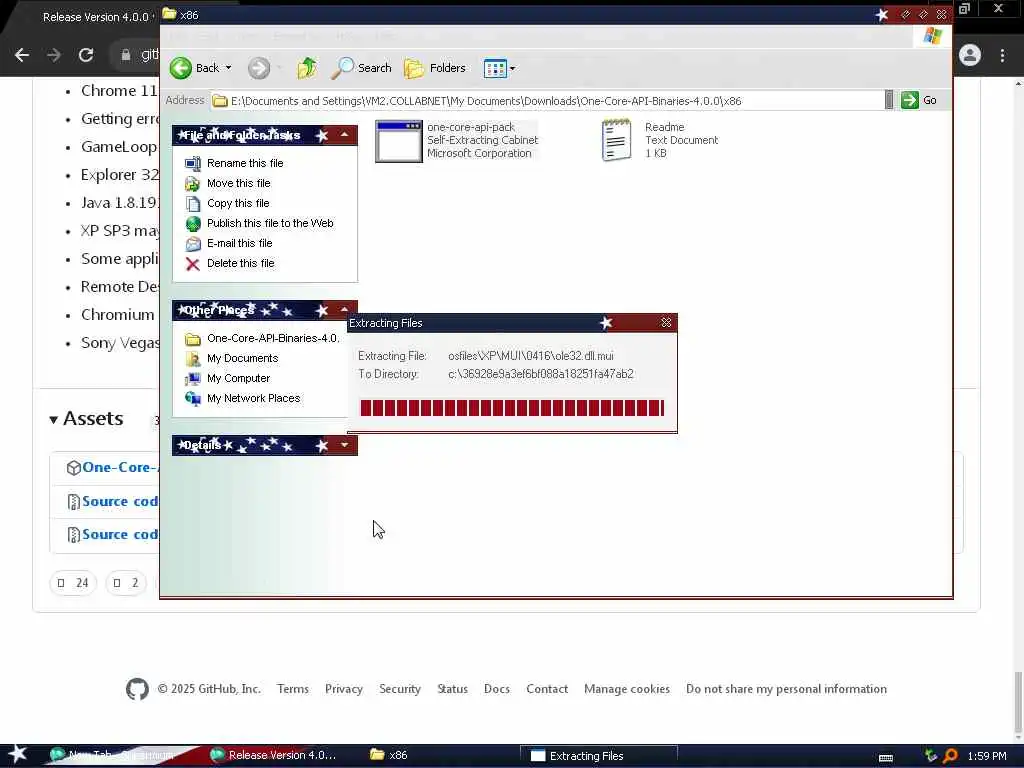Select the one-core-api-pack file icon
The width and height of the screenshot is (1024, 768).
[x=398, y=141]
